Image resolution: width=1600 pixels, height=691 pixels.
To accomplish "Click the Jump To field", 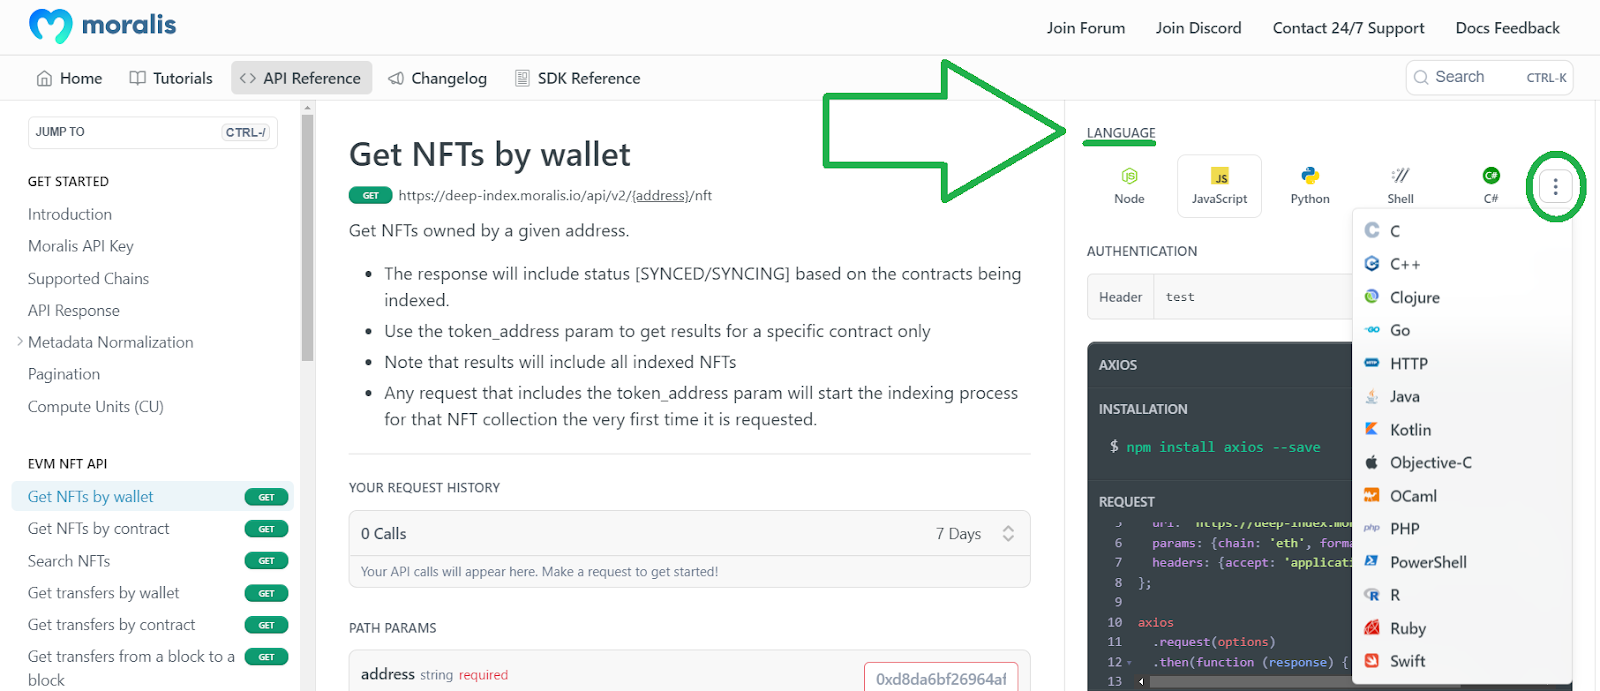I will tap(152, 132).
